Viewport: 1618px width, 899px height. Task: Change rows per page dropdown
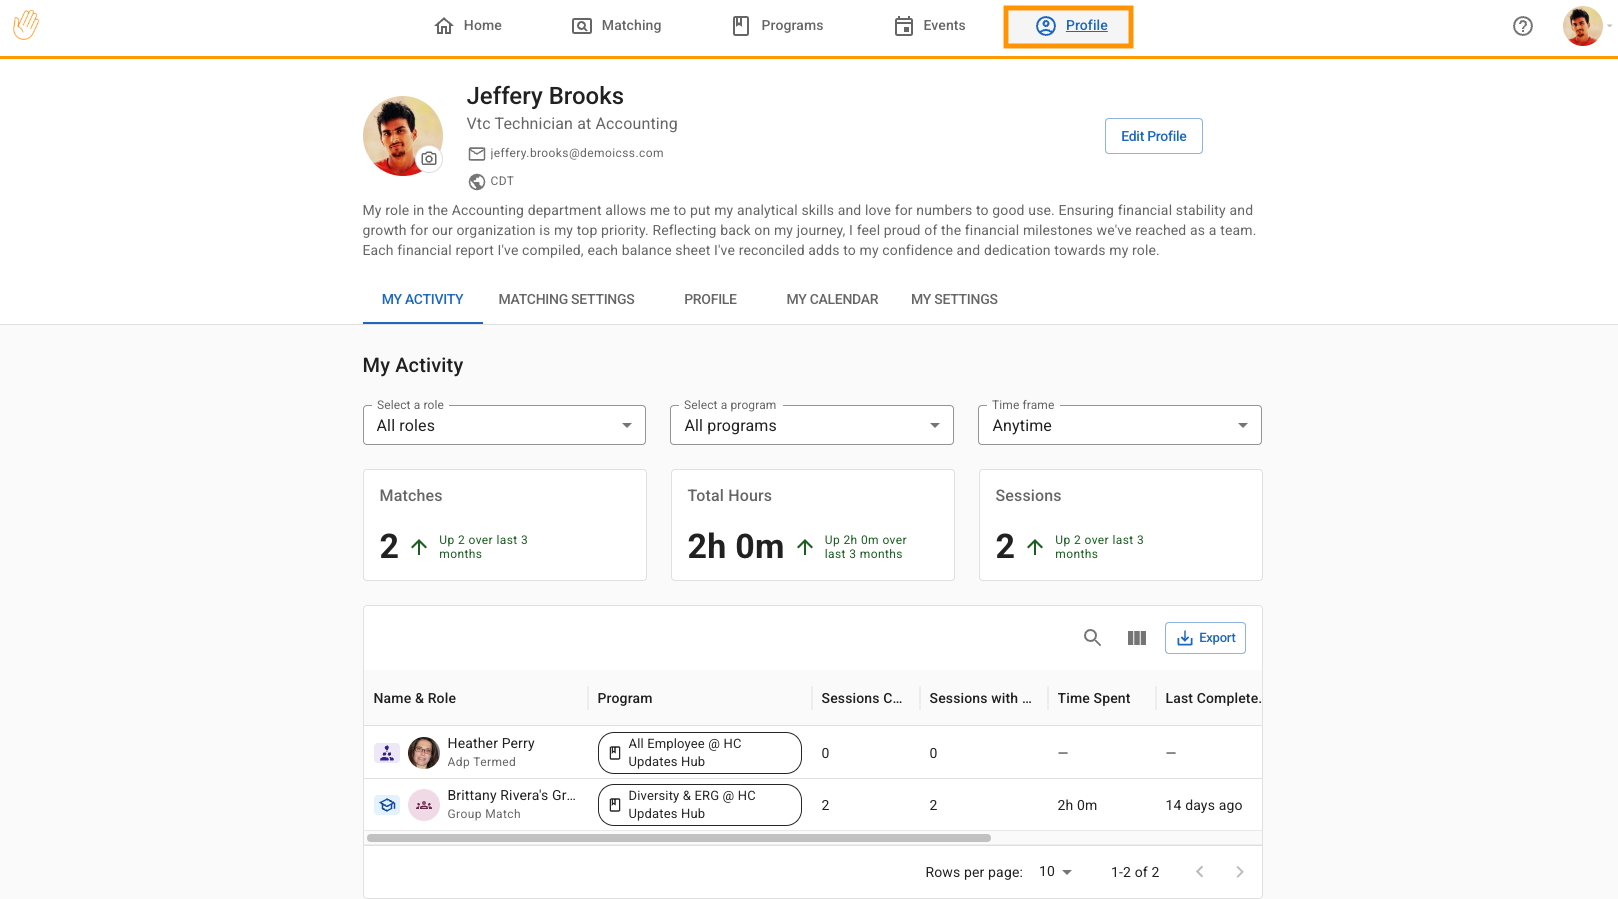click(x=1055, y=872)
